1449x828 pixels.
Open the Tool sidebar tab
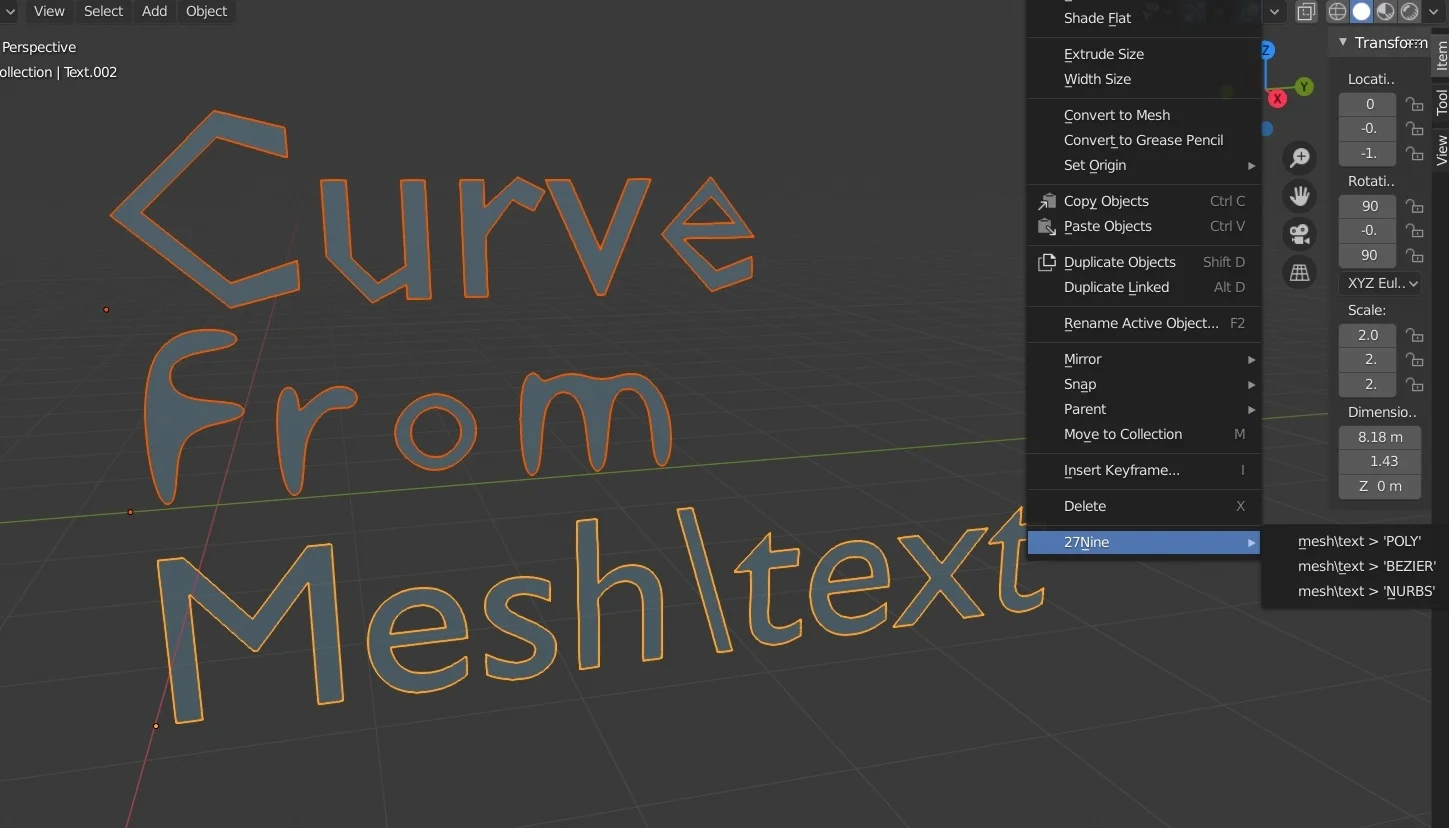[x=1441, y=102]
